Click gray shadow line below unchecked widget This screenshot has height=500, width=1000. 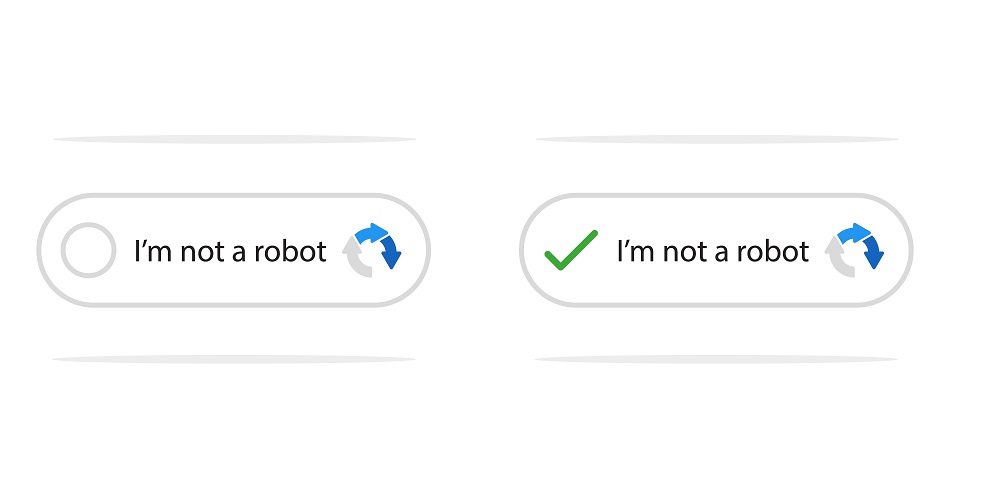[x=234, y=360]
